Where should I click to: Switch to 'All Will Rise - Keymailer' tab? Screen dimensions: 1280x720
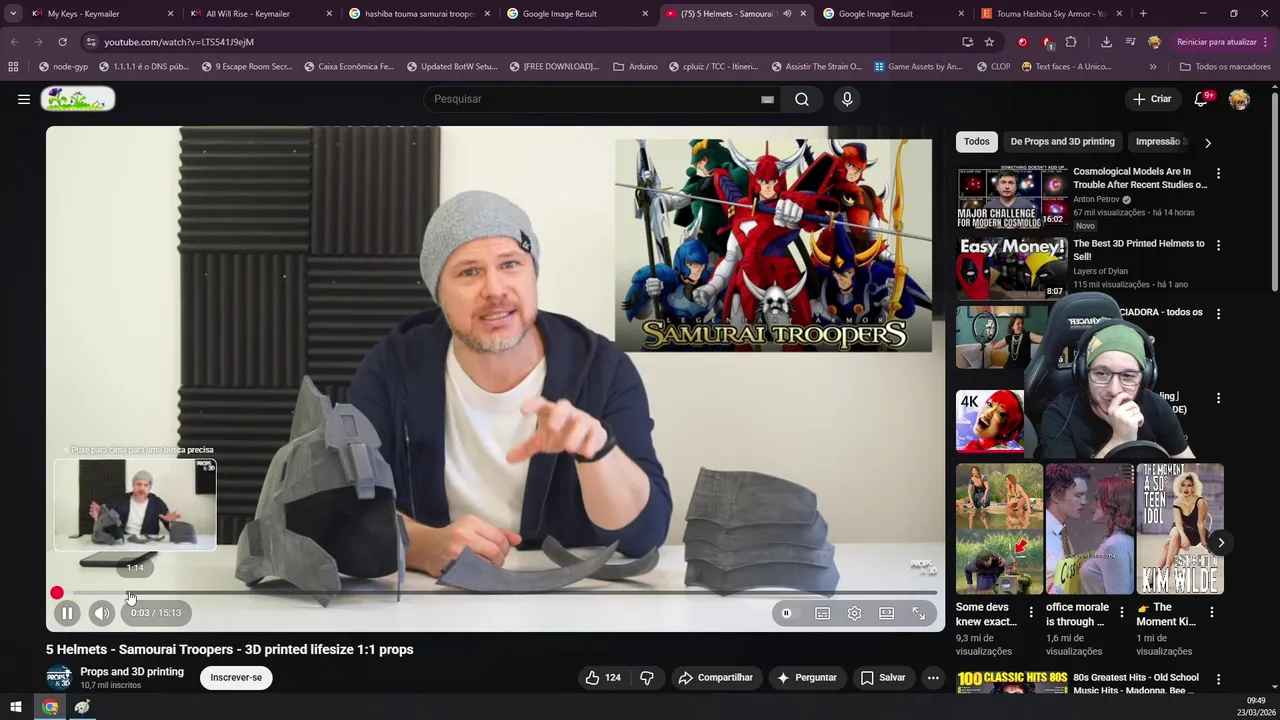pos(258,14)
